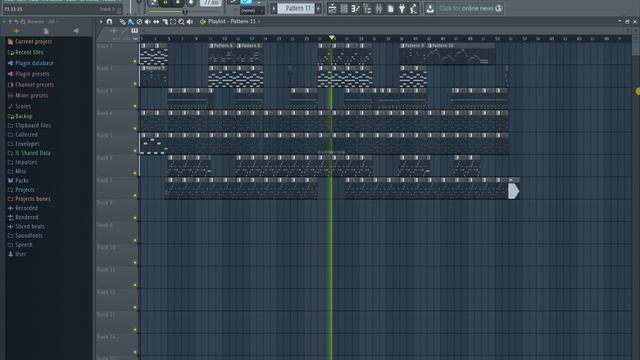The width and height of the screenshot is (640, 360).
Task: Click the Browser collapse structure icon
Action: coord(23,21)
